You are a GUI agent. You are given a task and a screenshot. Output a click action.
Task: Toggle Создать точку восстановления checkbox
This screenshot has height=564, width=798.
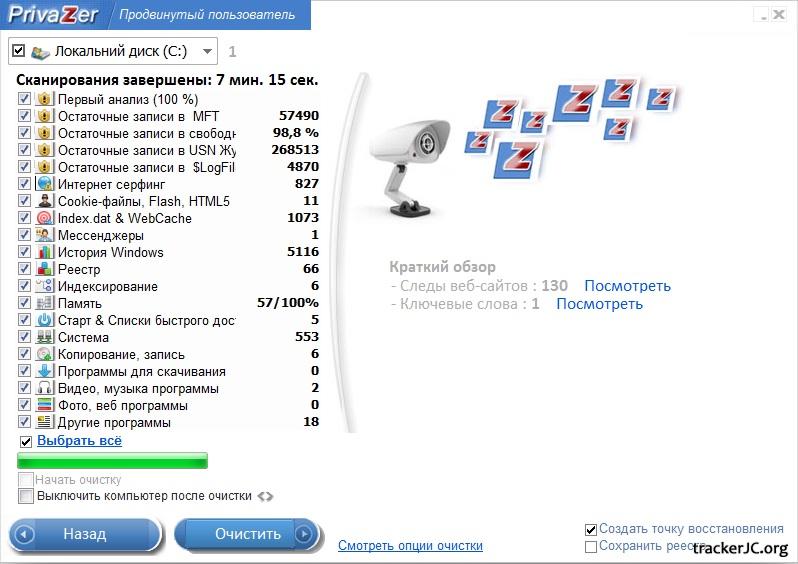pos(591,529)
